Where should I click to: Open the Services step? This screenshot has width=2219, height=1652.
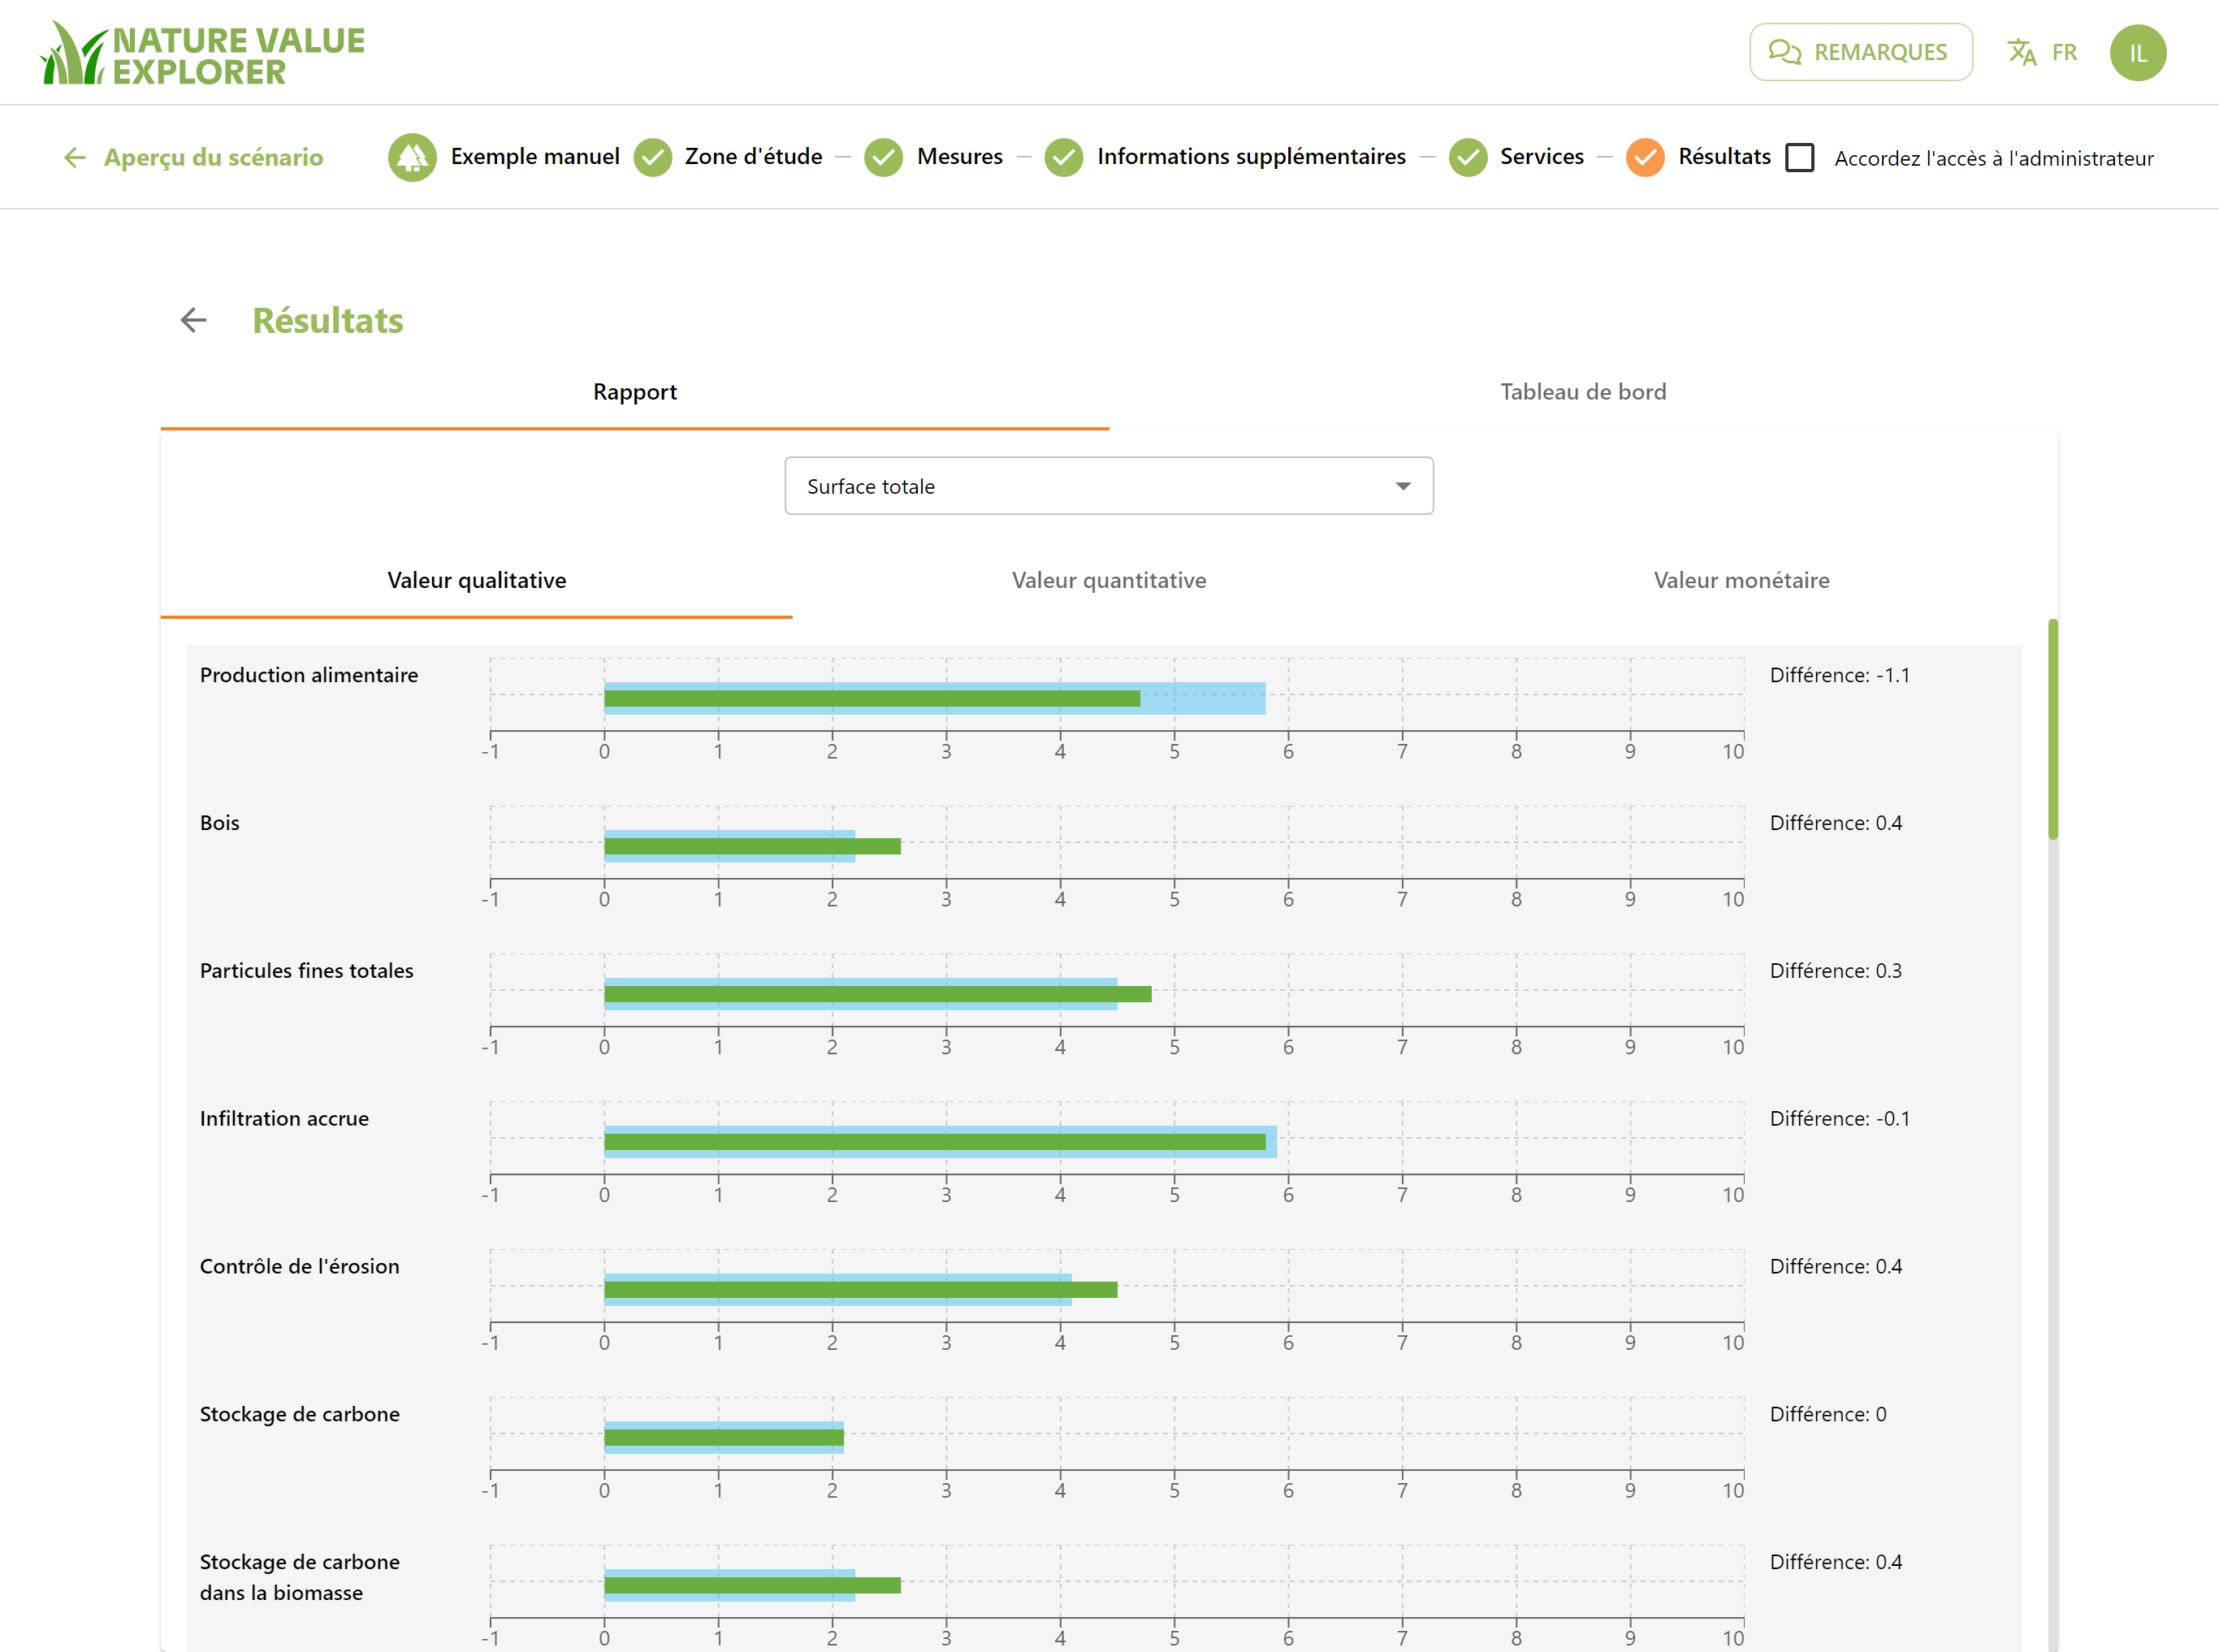click(x=1541, y=157)
